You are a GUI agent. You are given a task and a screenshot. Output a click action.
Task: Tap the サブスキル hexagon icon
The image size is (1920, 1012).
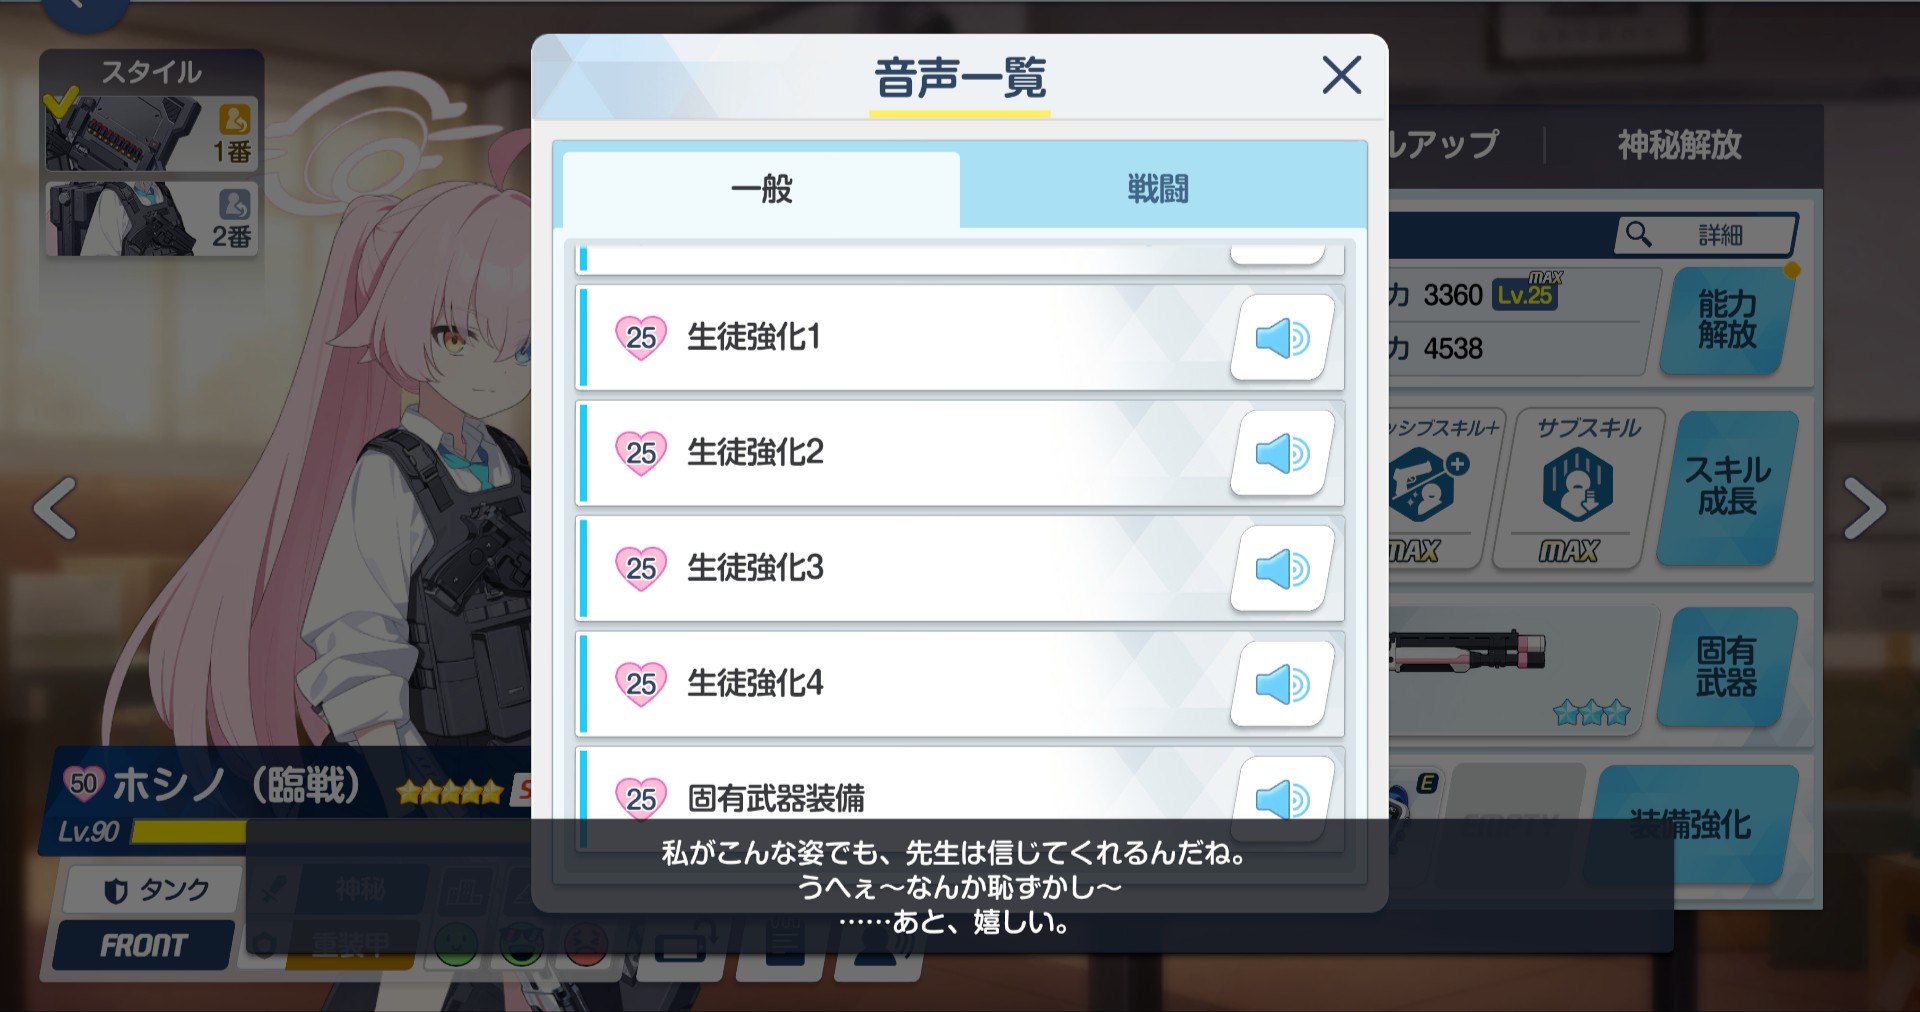point(1577,484)
